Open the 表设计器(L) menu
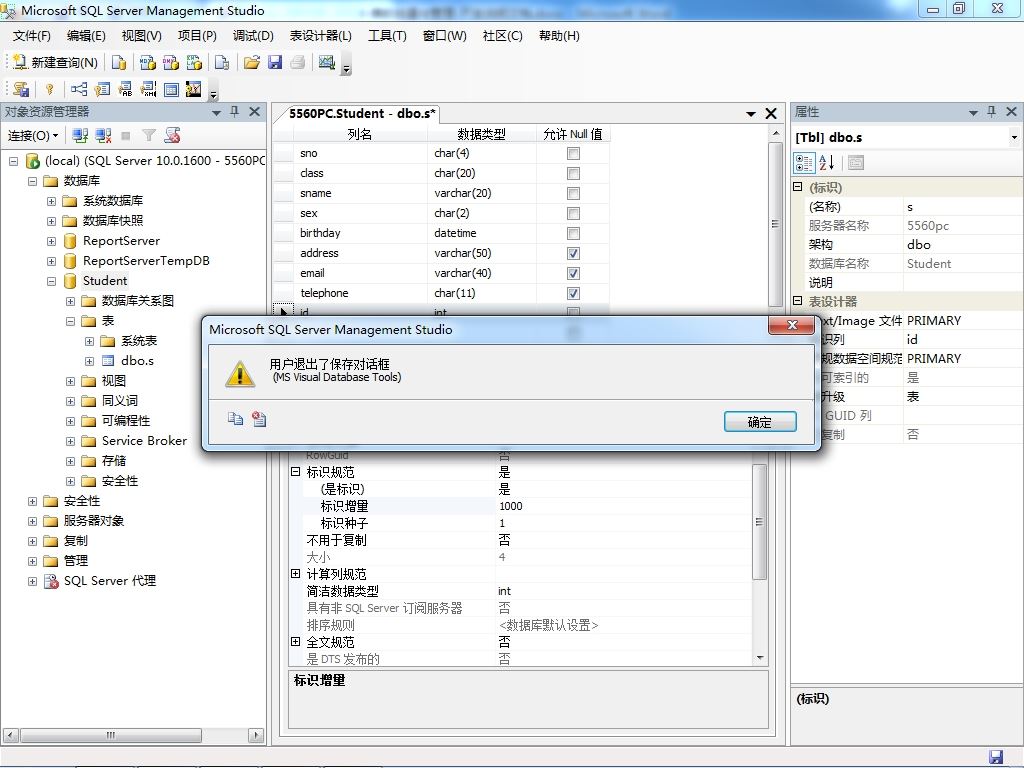This screenshot has height=768, width=1024. coord(321,36)
